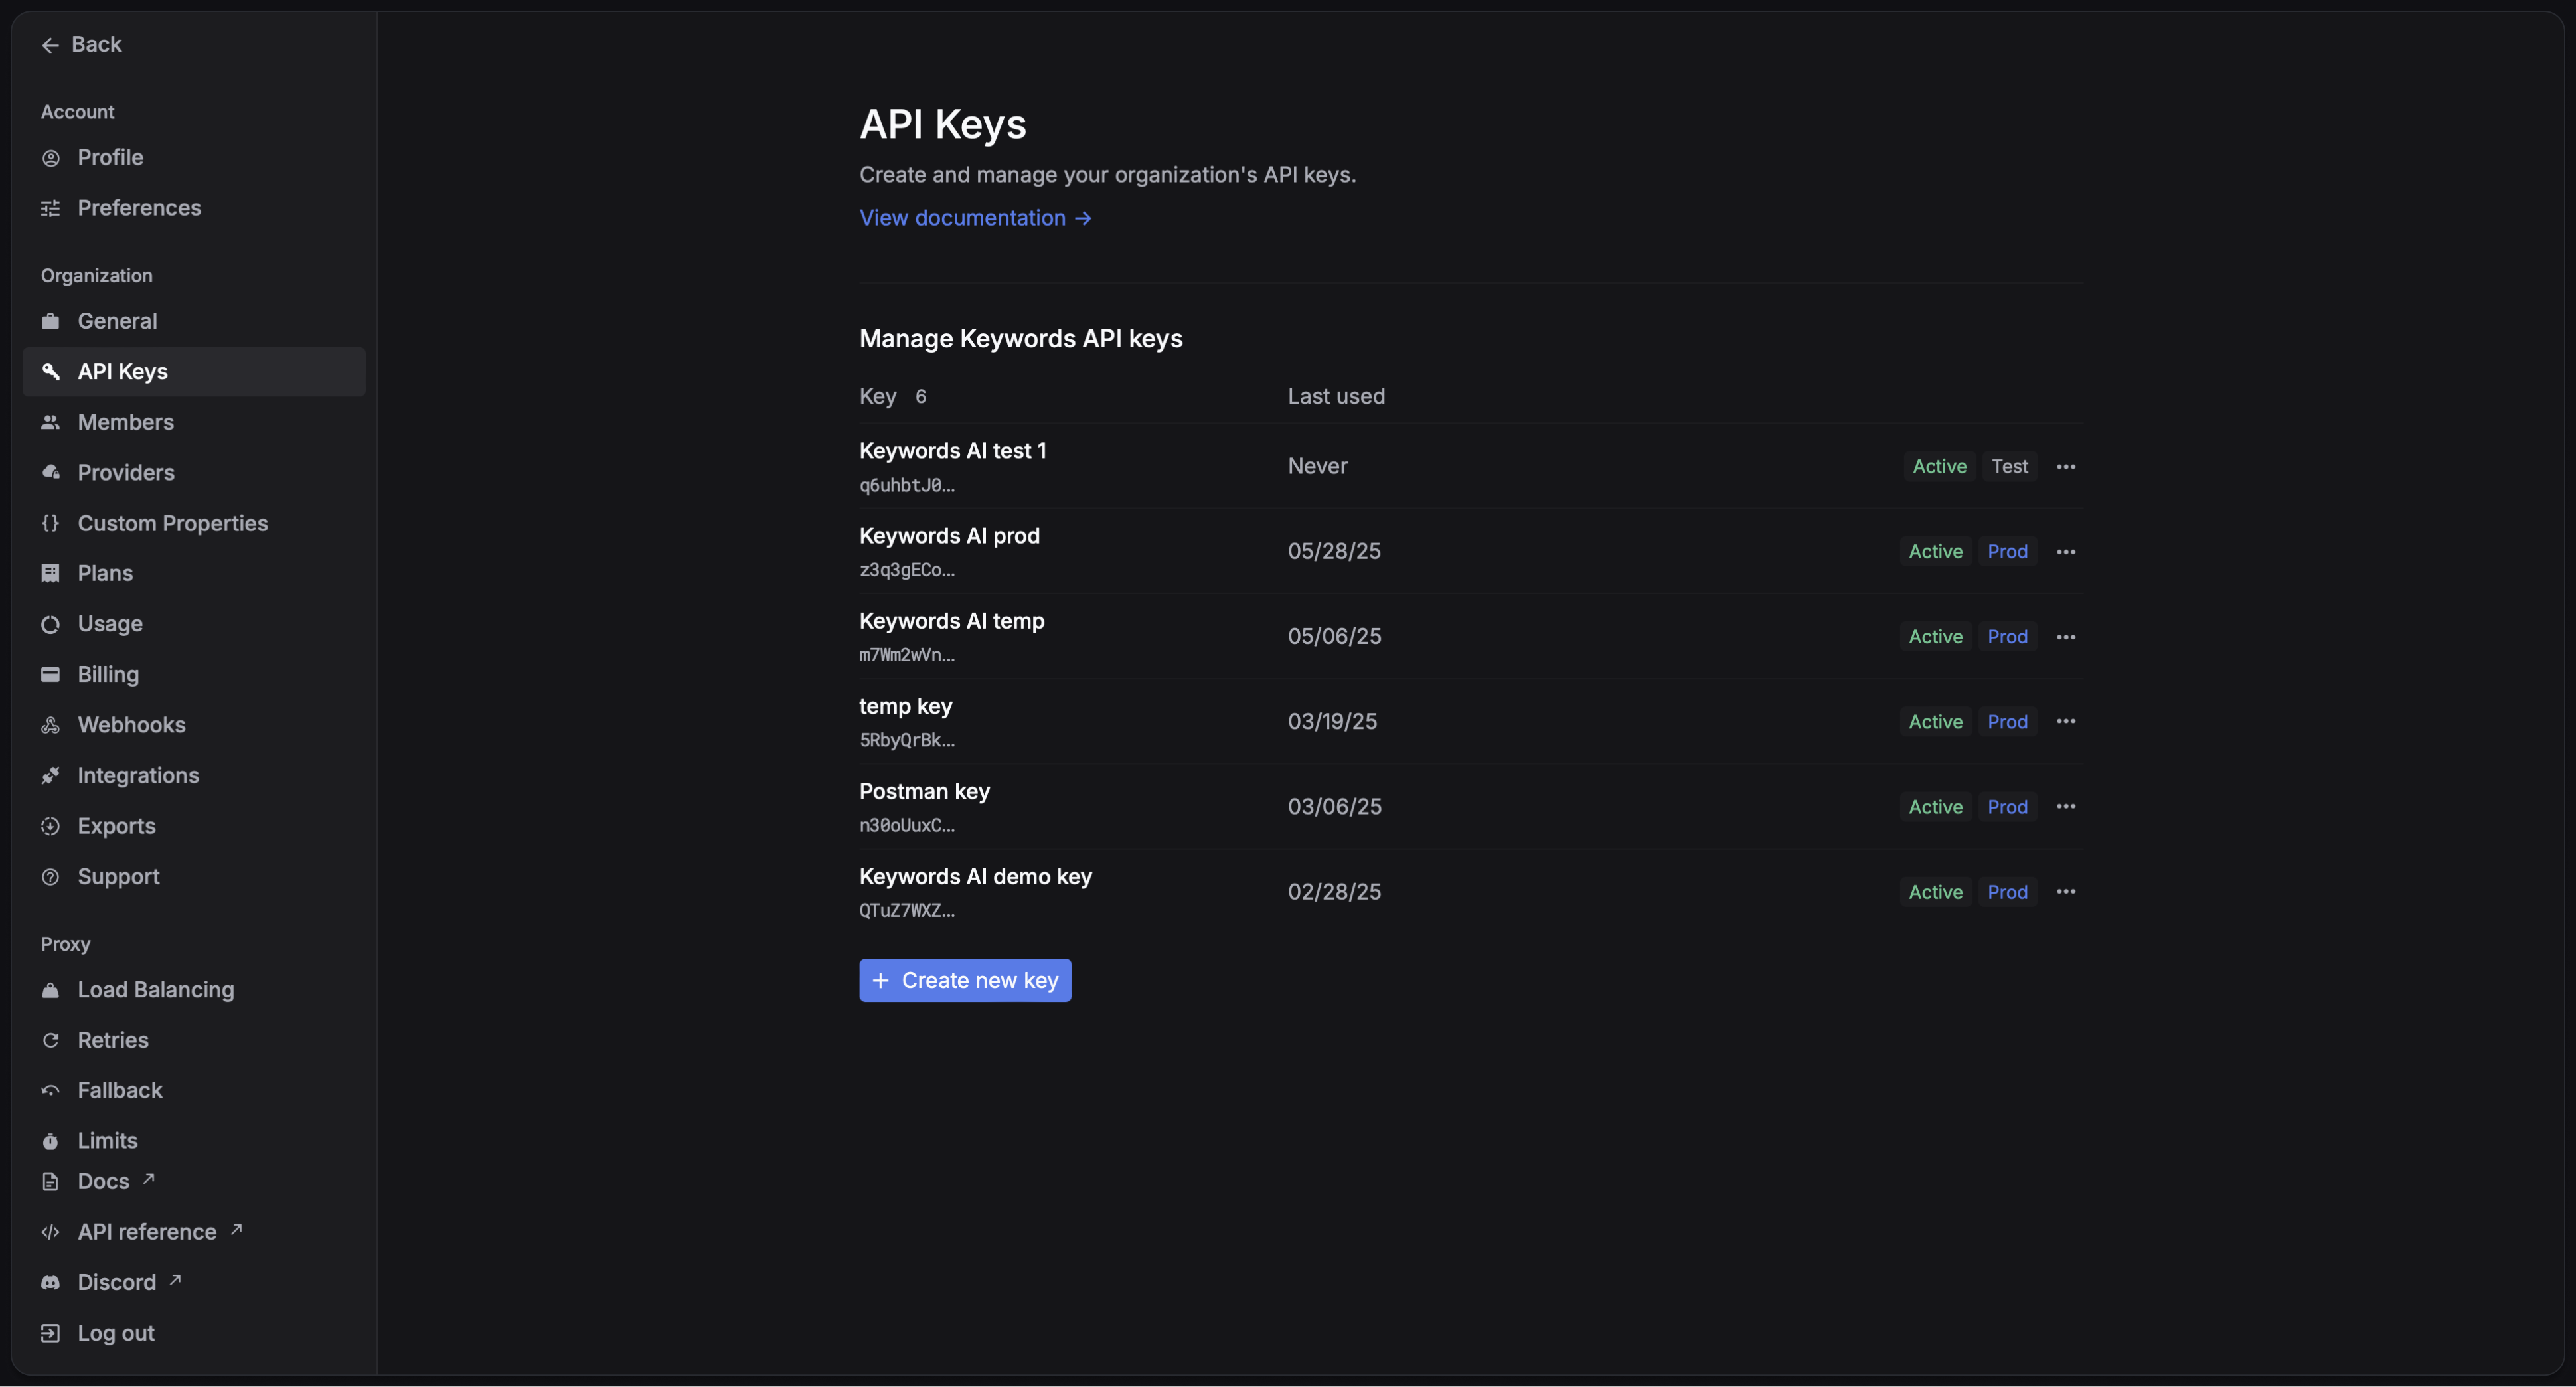Open options menu for Keywords AI demo key
Viewport: 2576px width, 1387px height.
coord(2066,892)
